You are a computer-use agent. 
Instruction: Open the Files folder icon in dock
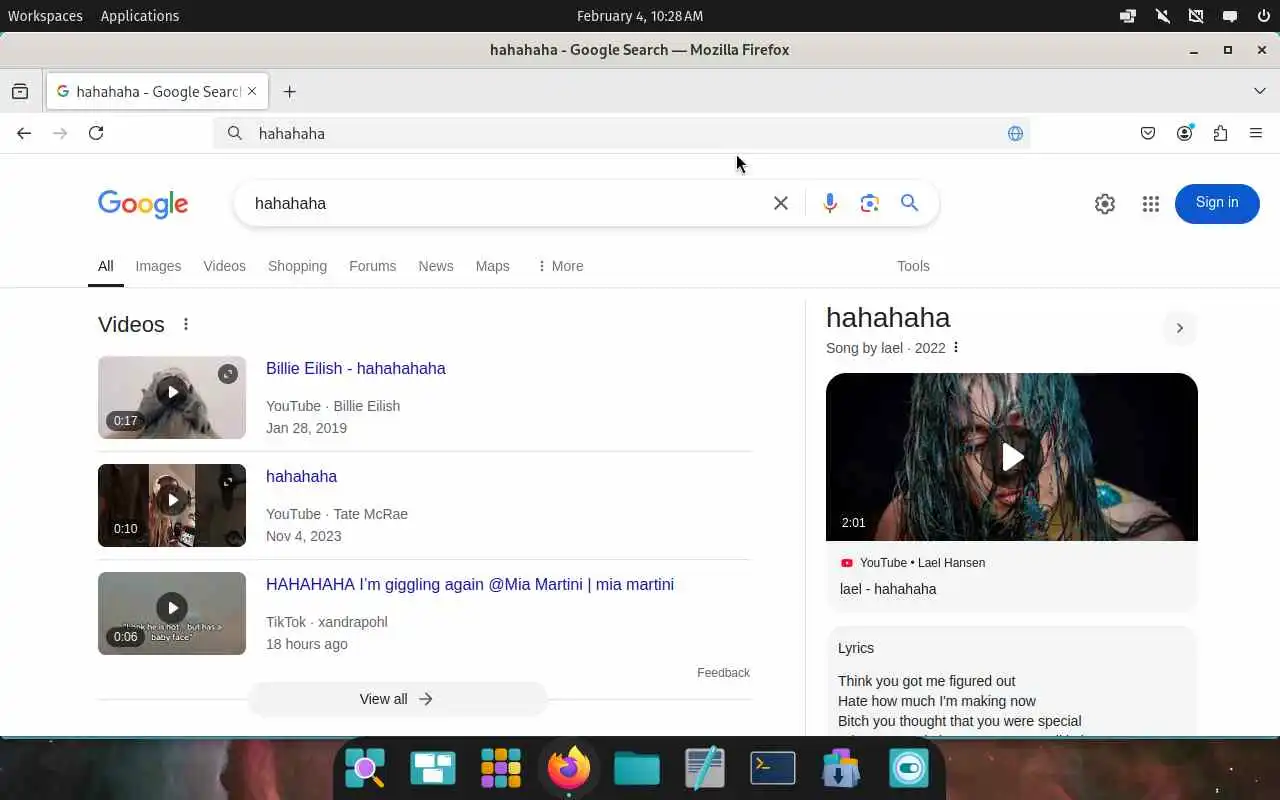(x=637, y=768)
